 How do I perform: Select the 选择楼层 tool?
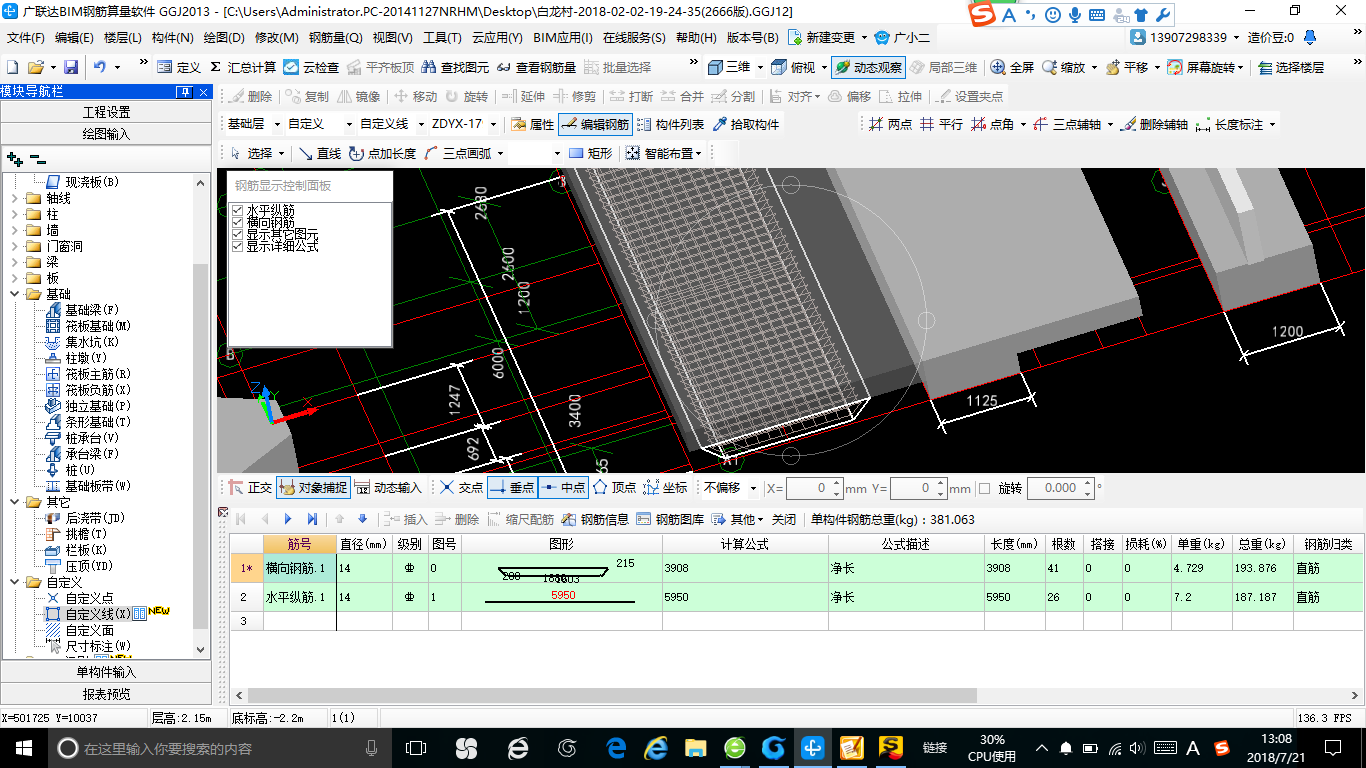click(x=1291, y=67)
